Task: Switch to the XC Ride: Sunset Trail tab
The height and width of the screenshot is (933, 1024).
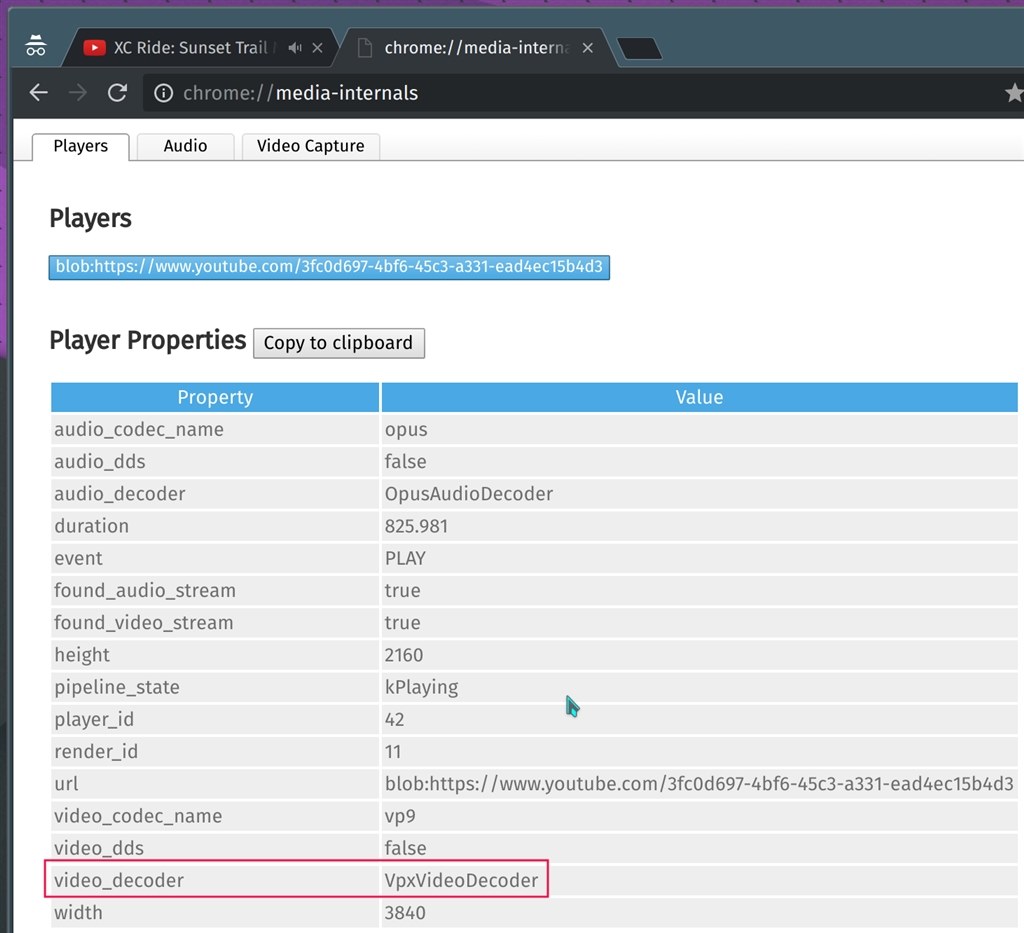Action: tap(190, 48)
